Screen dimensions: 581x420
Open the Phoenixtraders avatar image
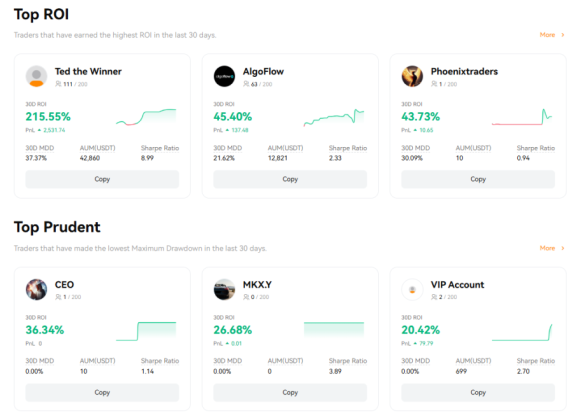412,76
